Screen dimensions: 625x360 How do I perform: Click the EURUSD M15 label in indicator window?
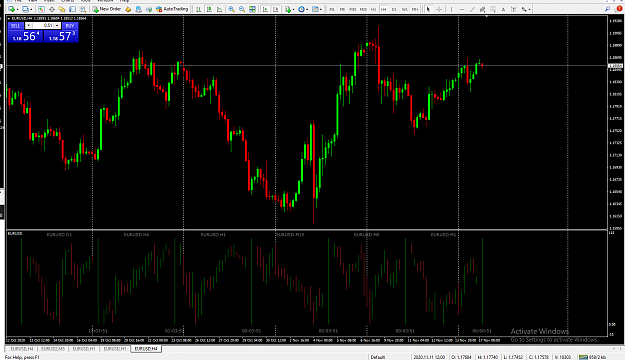coord(290,235)
